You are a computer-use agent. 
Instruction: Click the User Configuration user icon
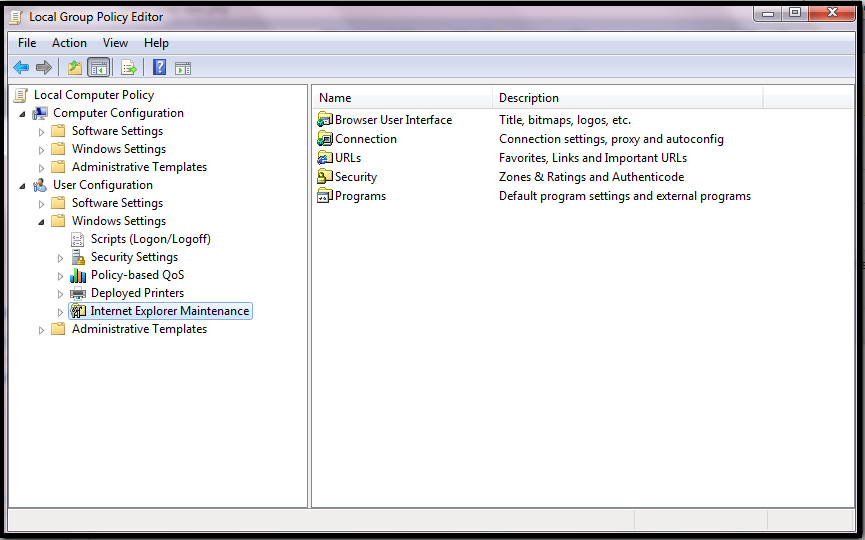40,185
